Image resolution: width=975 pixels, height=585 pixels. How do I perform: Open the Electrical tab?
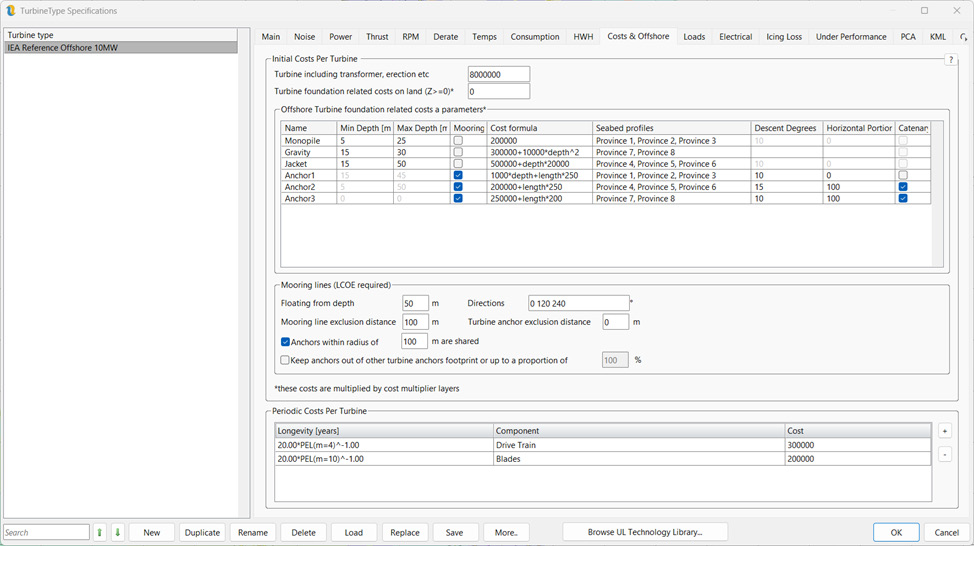pos(735,36)
